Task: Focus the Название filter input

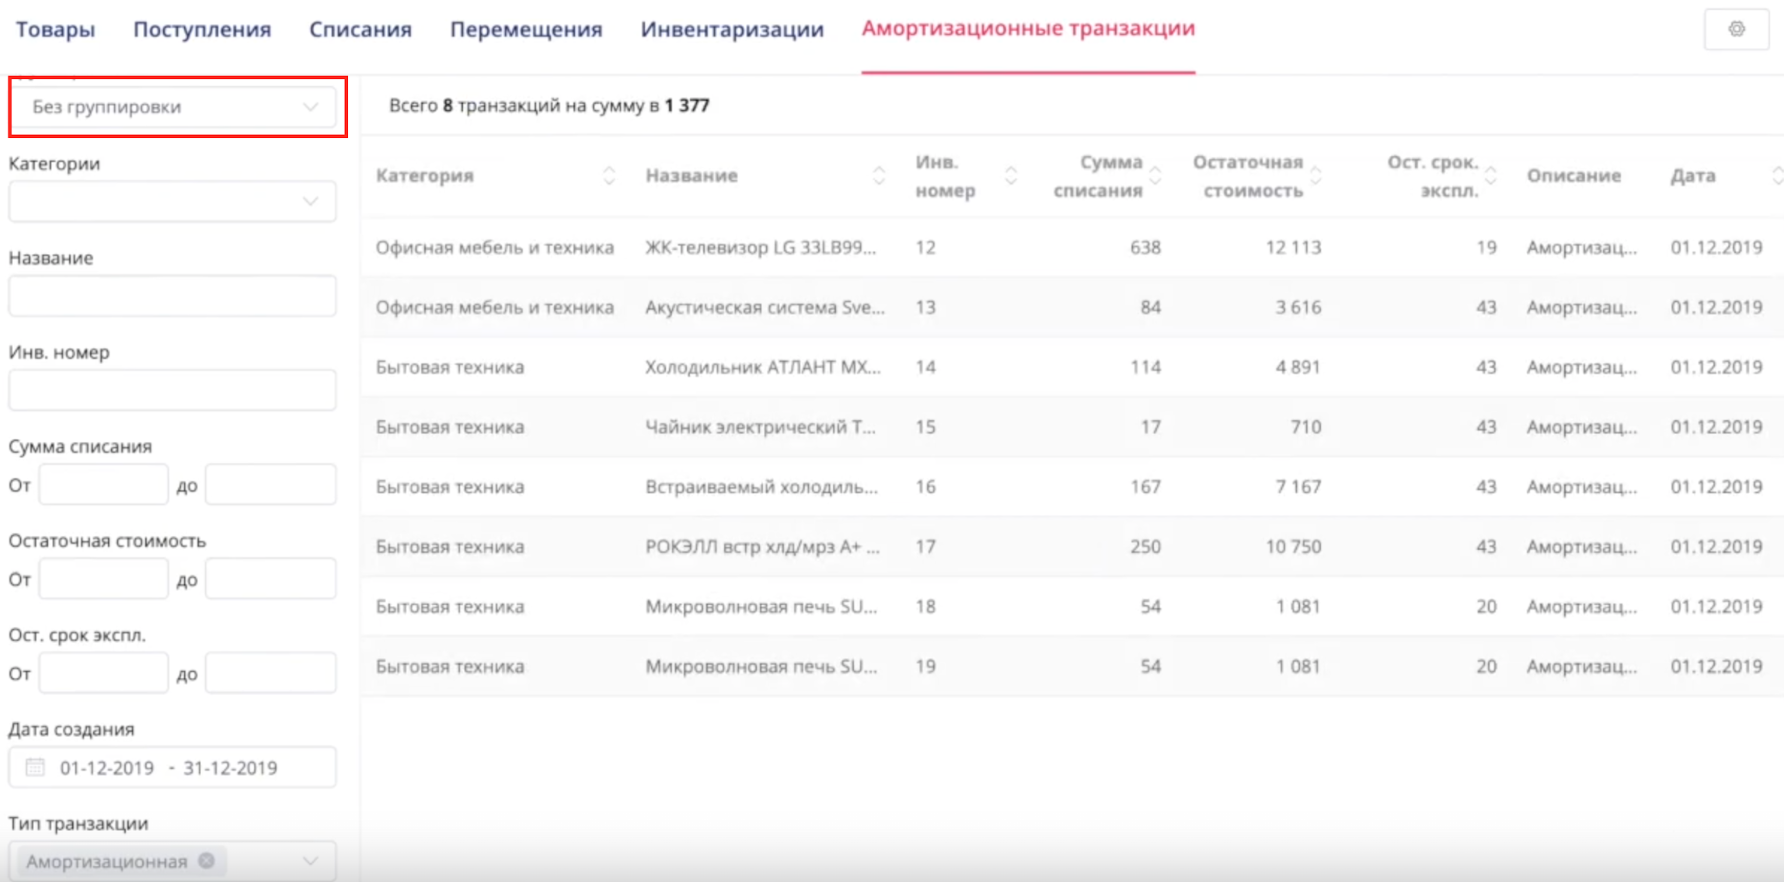Action: coord(172,296)
